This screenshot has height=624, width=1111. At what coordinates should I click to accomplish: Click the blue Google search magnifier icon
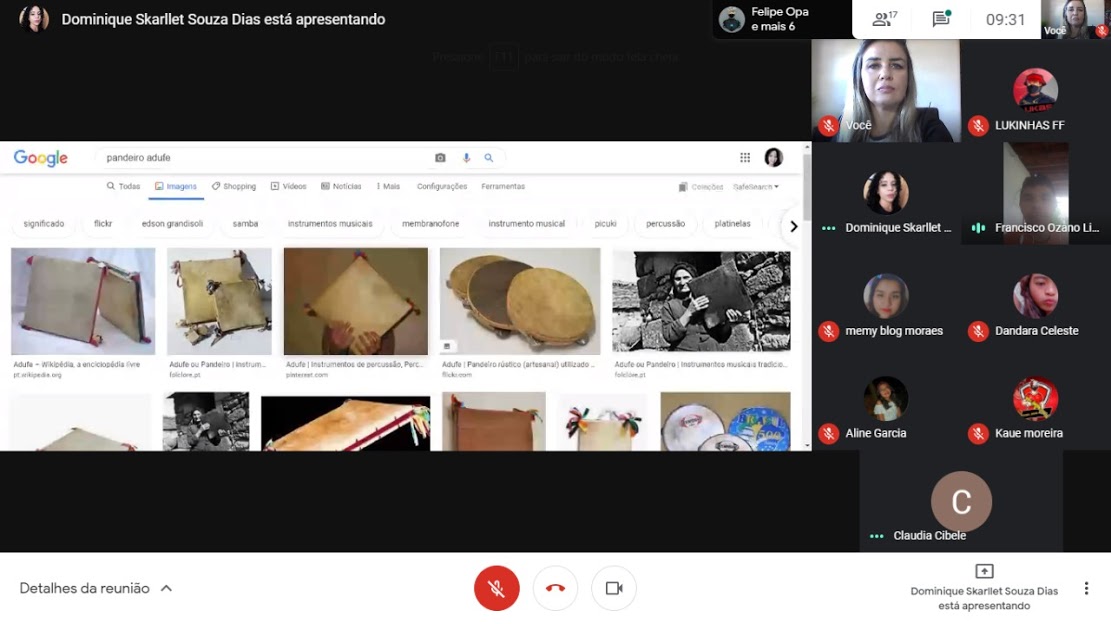489,158
